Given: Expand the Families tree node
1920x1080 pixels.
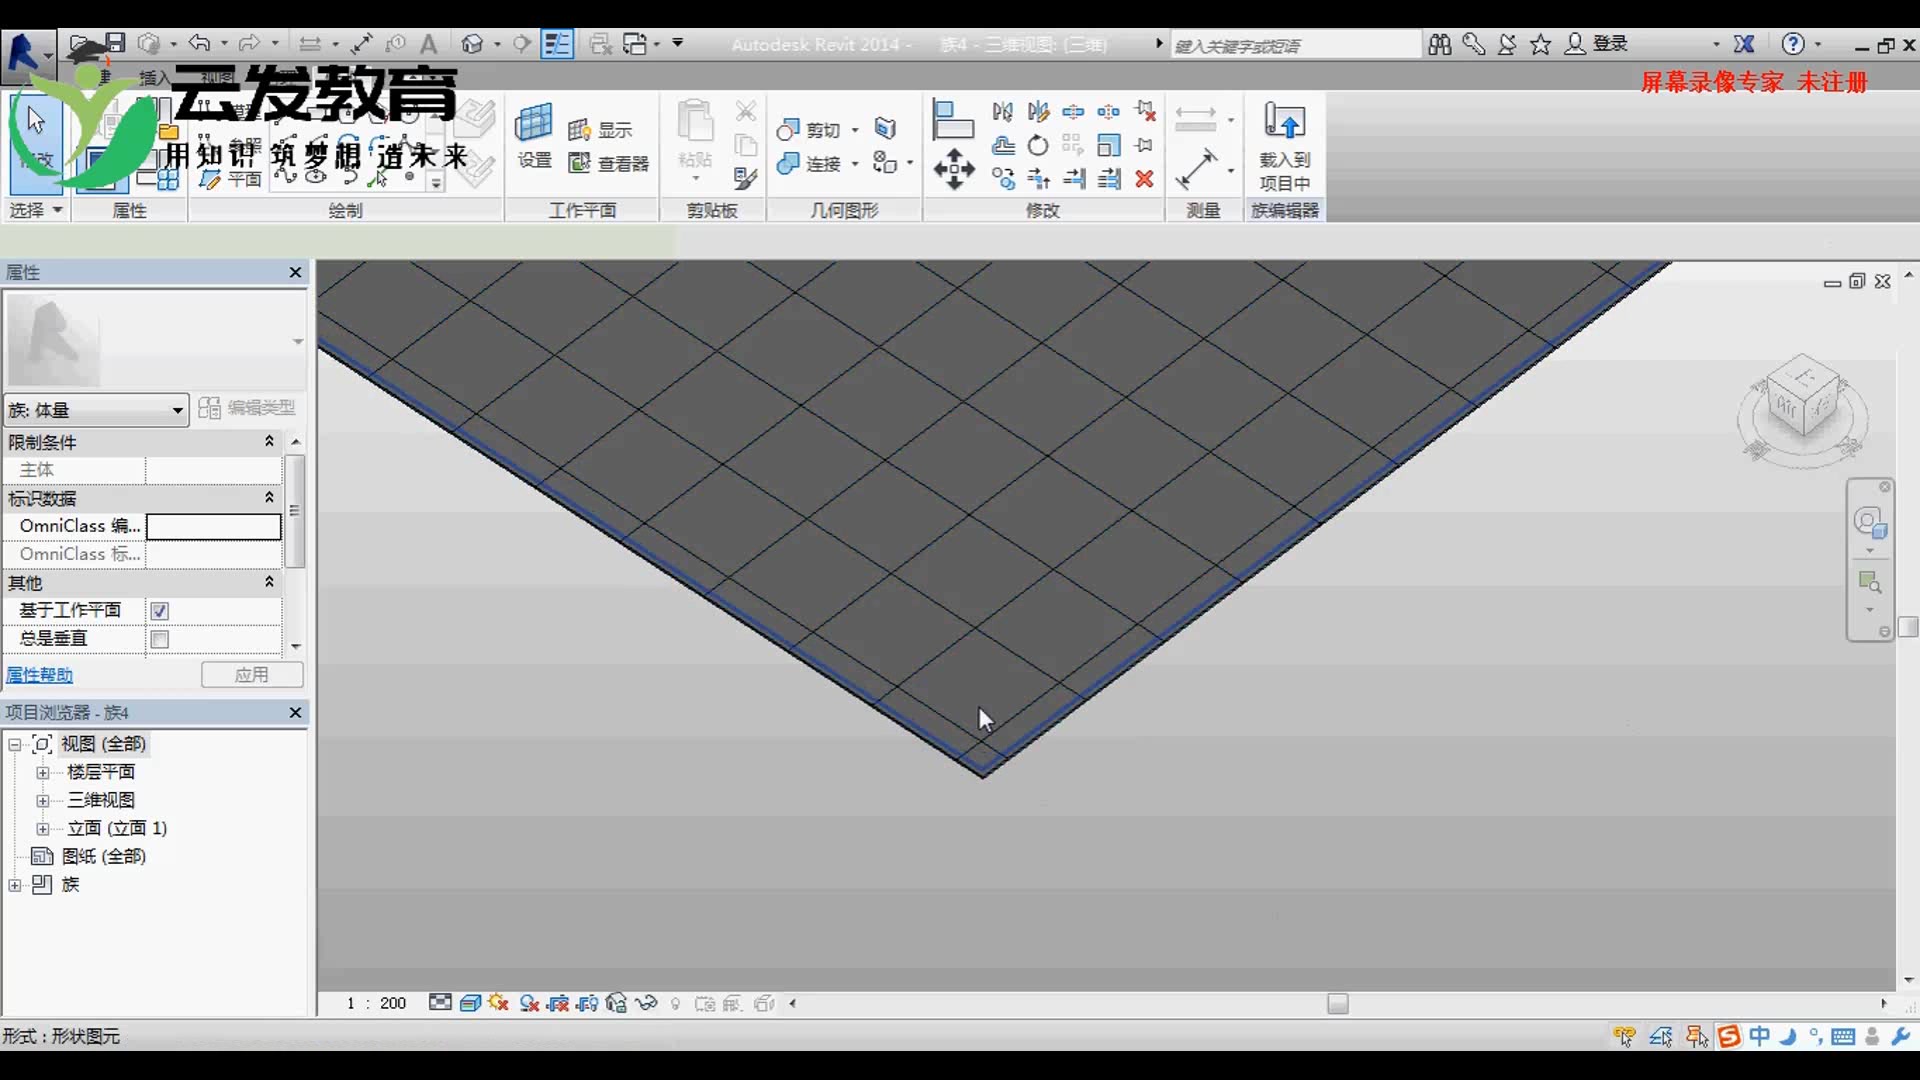Looking at the screenshot, I should click(x=14, y=885).
